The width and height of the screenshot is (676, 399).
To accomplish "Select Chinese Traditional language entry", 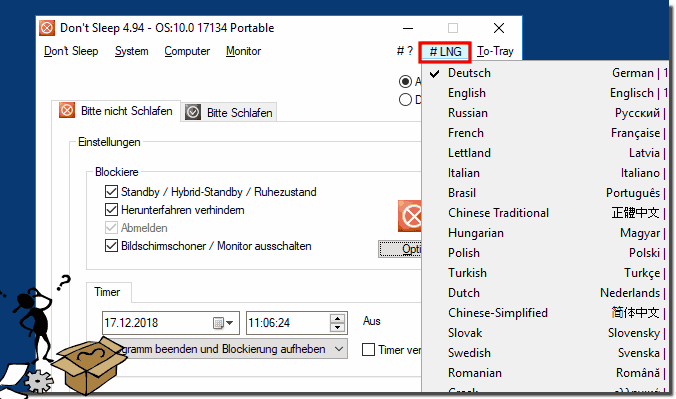I will [x=545, y=213].
